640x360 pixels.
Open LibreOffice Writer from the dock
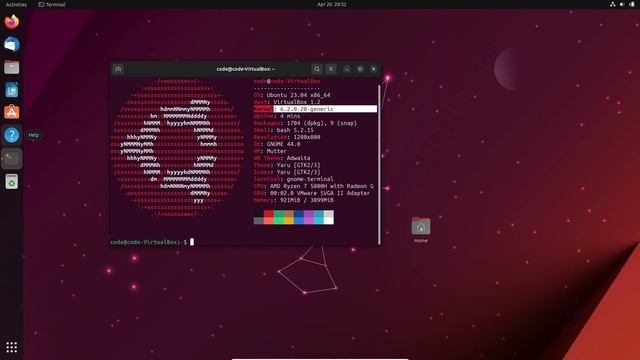[x=11, y=90]
